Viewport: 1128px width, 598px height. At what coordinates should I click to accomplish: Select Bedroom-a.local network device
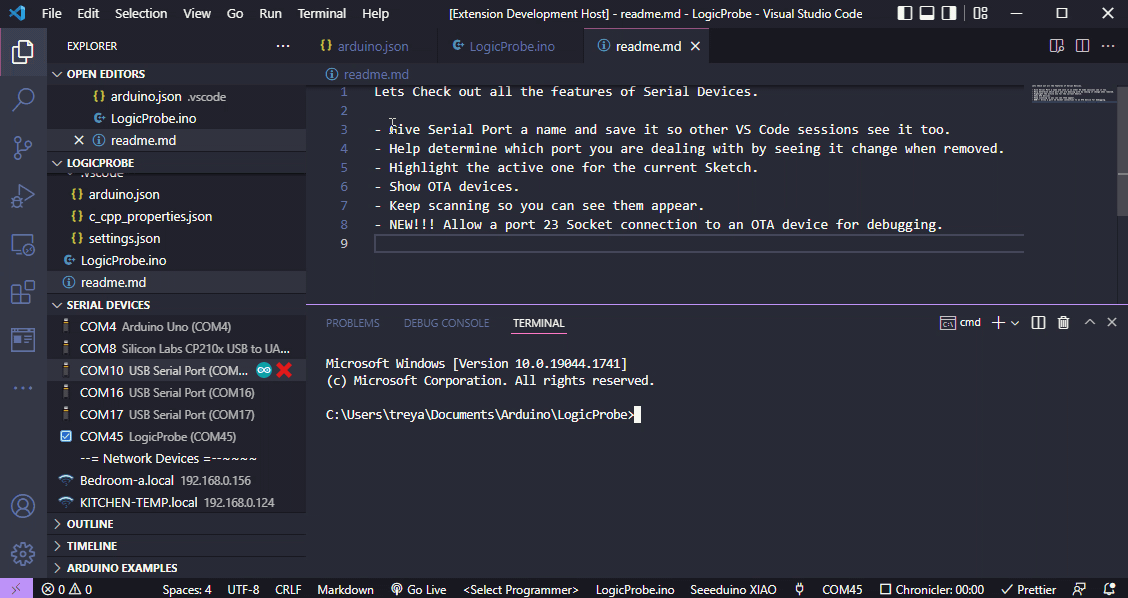click(177, 480)
